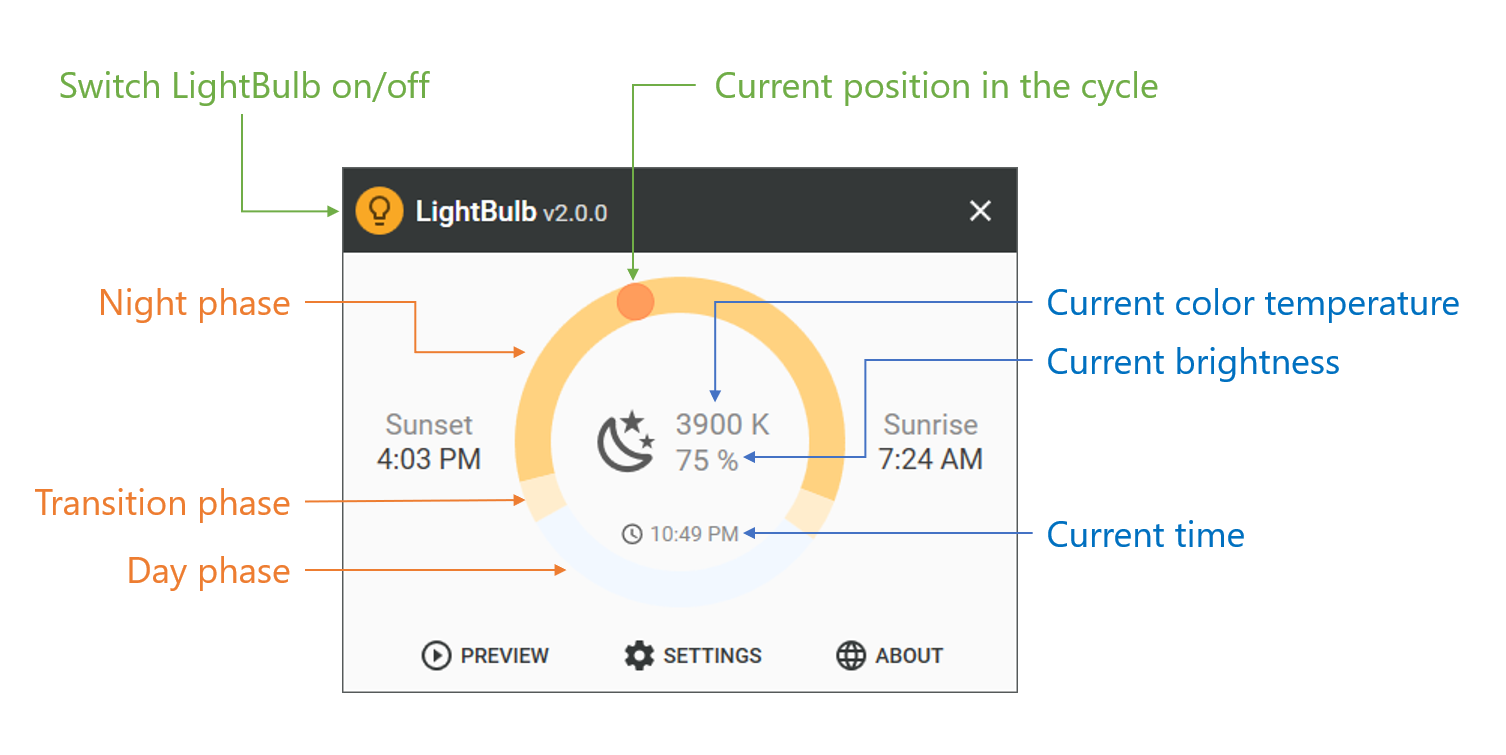Click the Sunset time to expand its details
The width and height of the screenshot is (1506, 755).
pyautogui.click(x=430, y=458)
